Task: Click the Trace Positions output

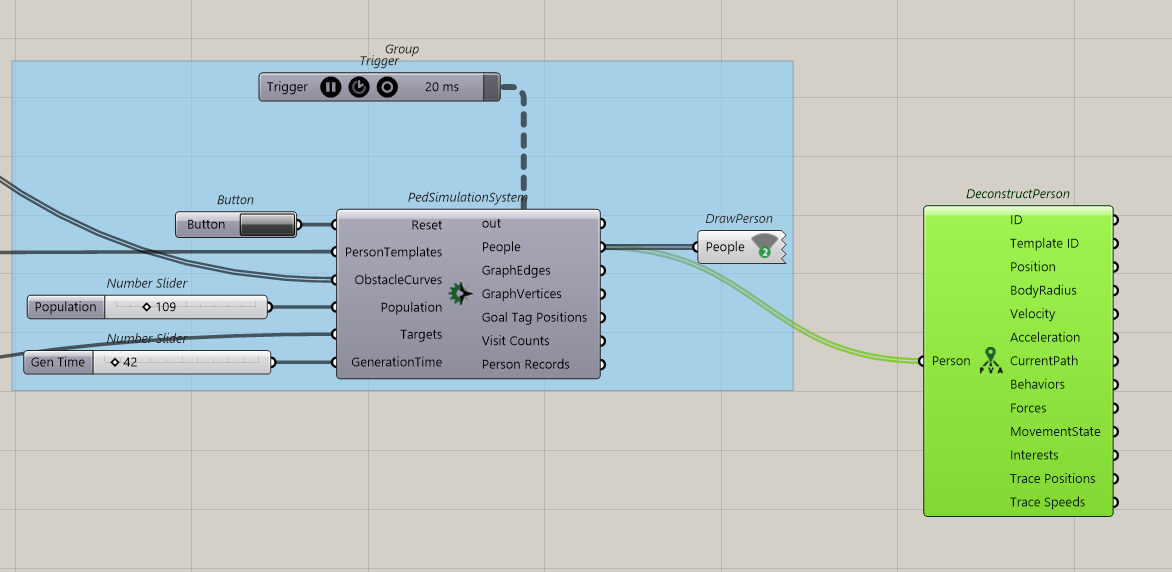Action: (x=1052, y=479)
